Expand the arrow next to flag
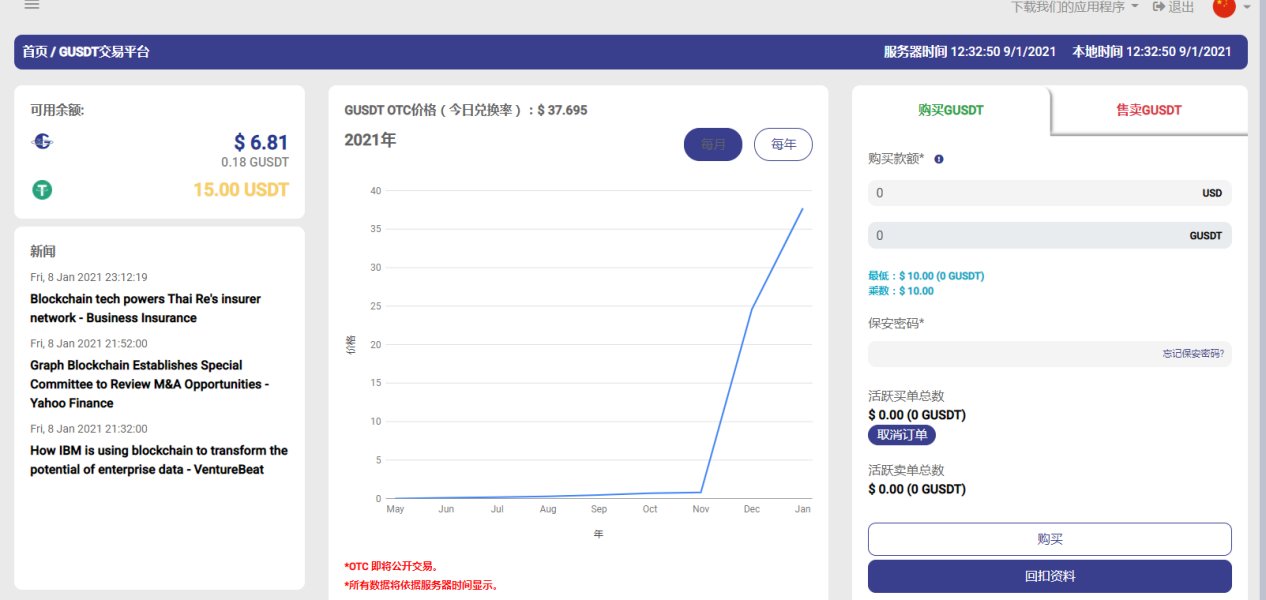 tap(1247, 7)
